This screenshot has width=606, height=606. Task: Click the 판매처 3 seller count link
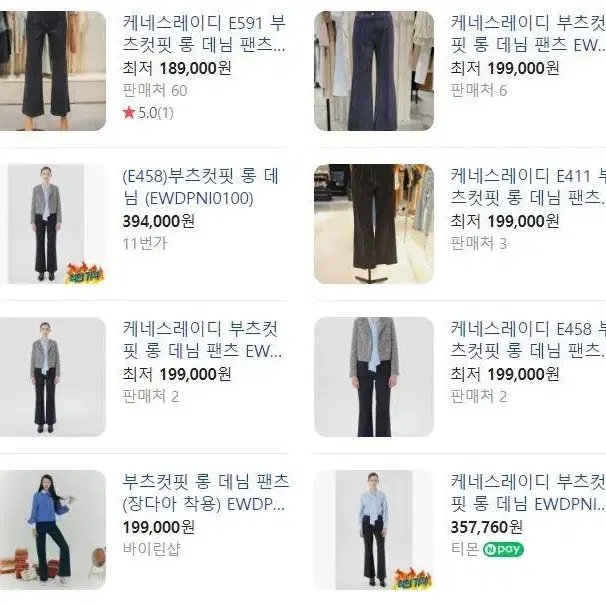[479, 244]
